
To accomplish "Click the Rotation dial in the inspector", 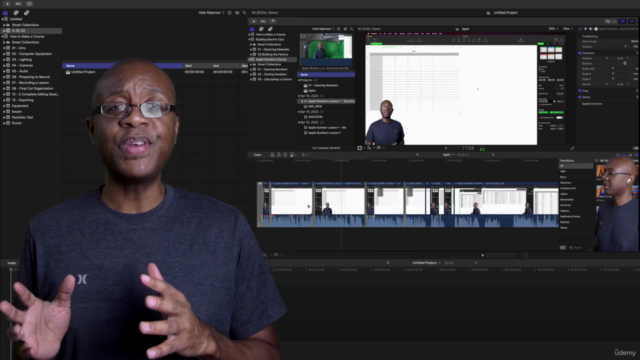I will pos(625,63).
